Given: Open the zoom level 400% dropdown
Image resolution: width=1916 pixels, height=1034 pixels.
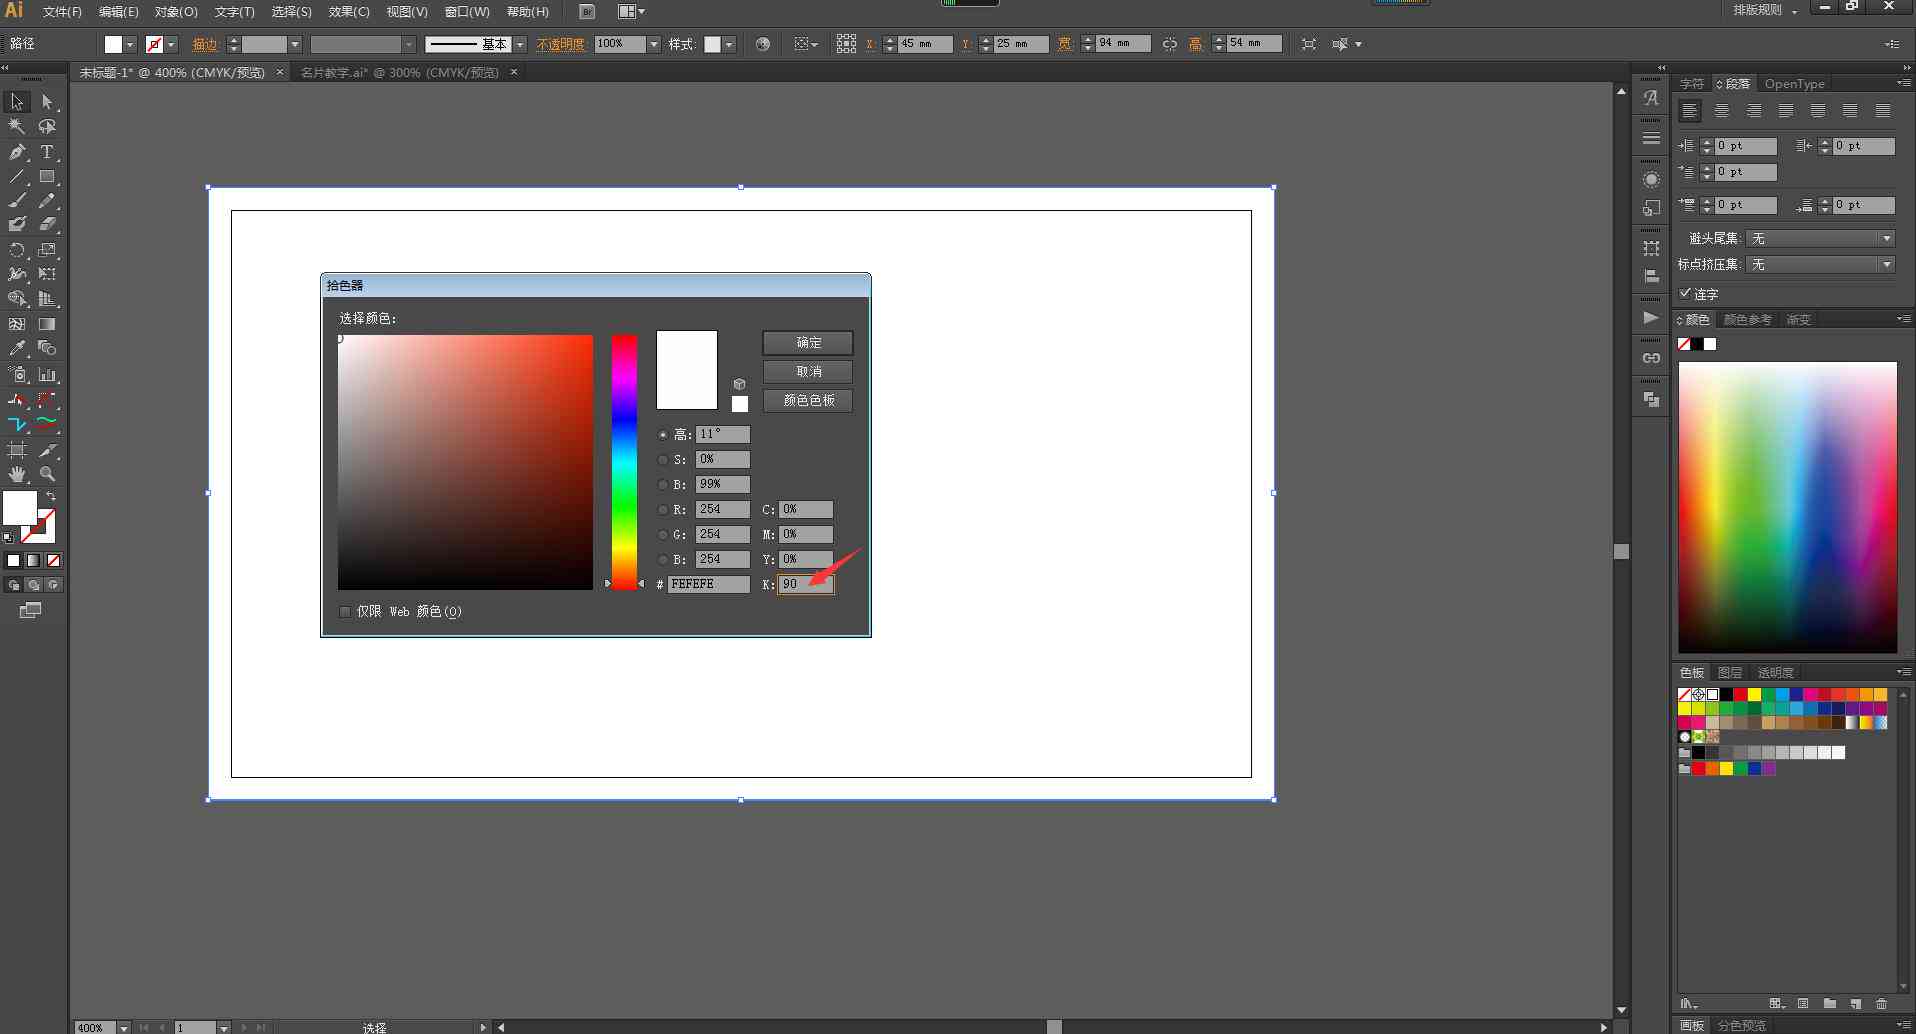Looking at the screenshot, I should (x=124, y=1027).
